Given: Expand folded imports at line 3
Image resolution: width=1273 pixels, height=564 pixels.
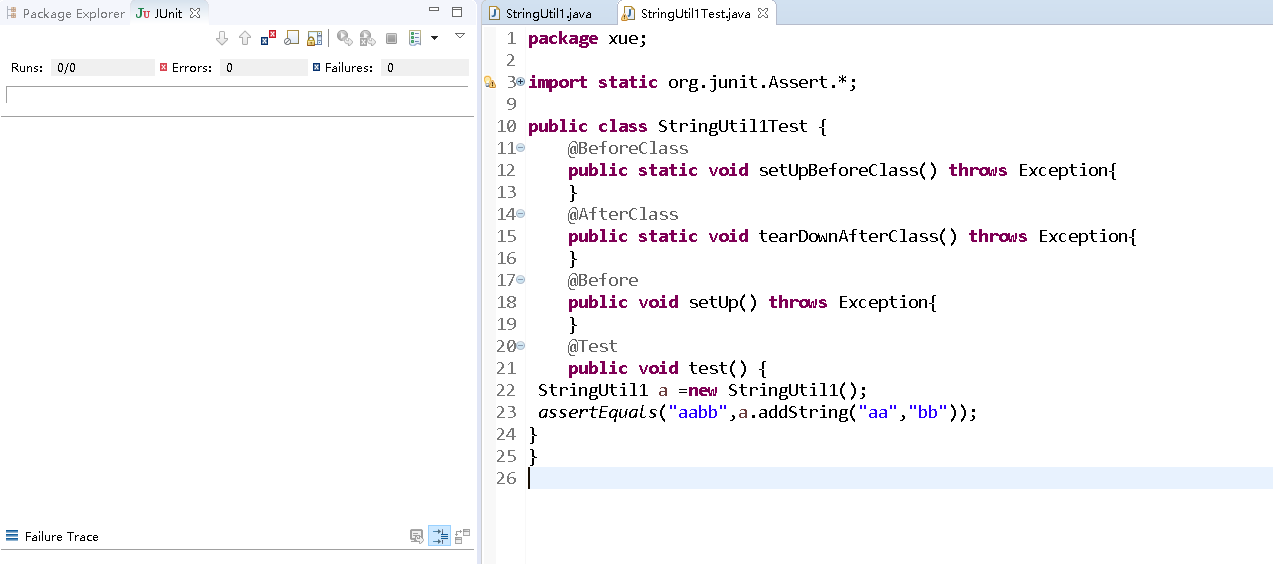Looking at the screenshot, I should [521, 81].
